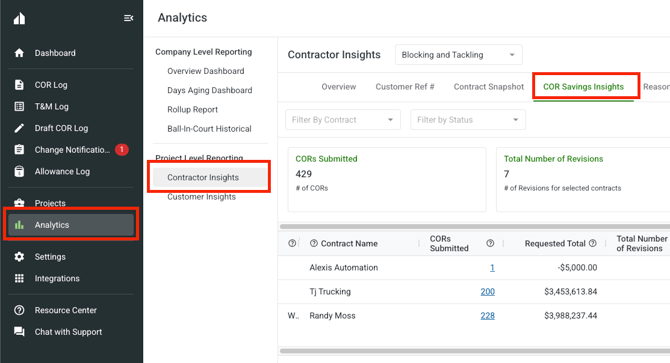Click help icon beside Contract Name
The image size is (670, 363).
click(314, 243)
